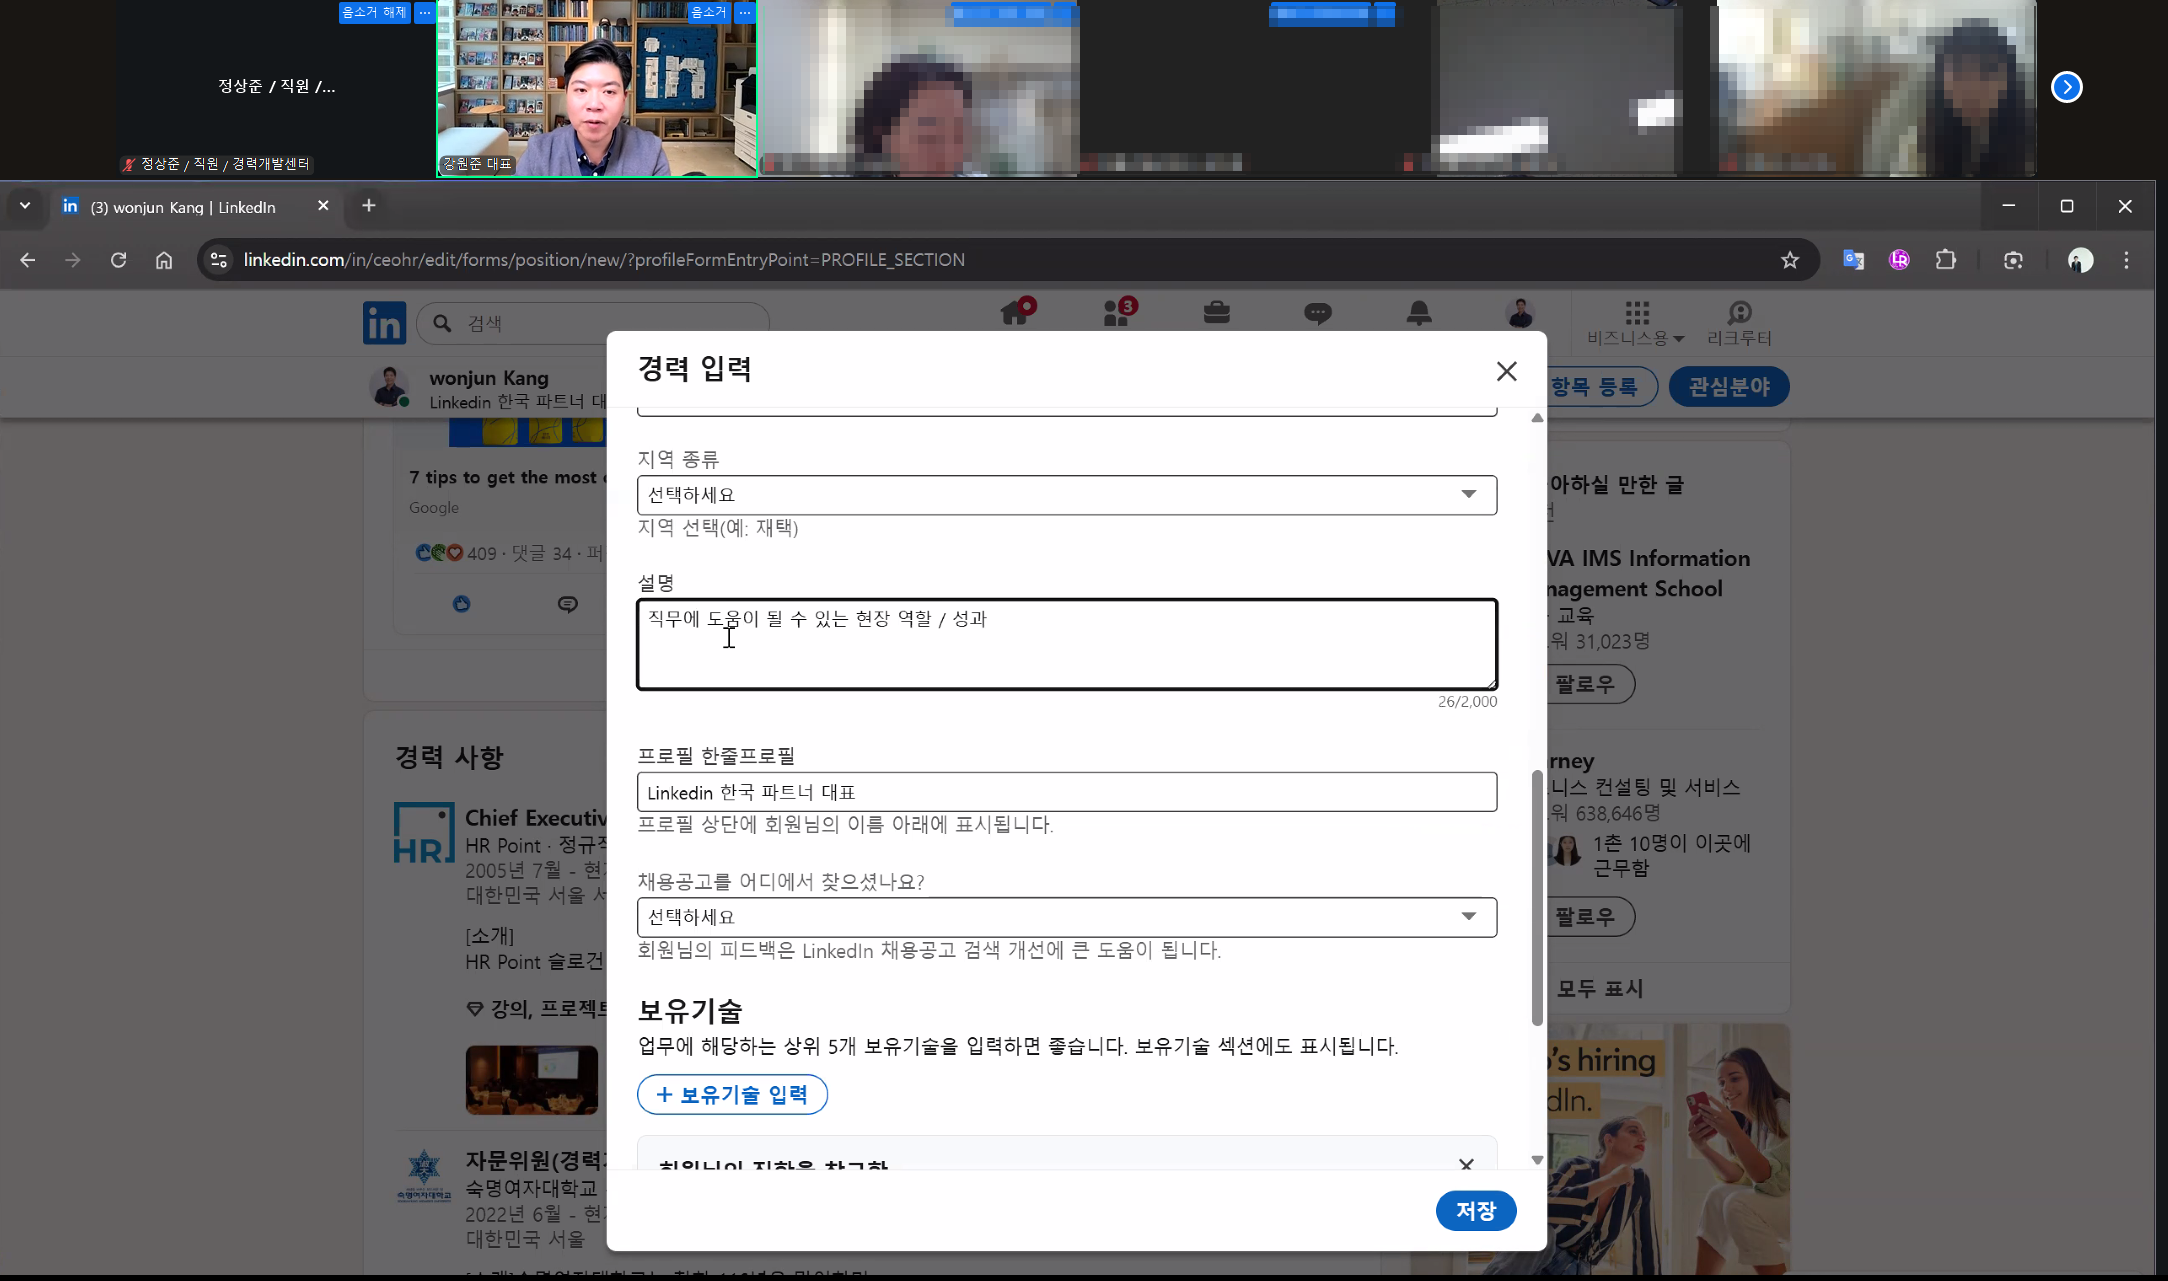Click the 보유기술 입력 button
The image size is (2168, 1281).
[732, 1095]
